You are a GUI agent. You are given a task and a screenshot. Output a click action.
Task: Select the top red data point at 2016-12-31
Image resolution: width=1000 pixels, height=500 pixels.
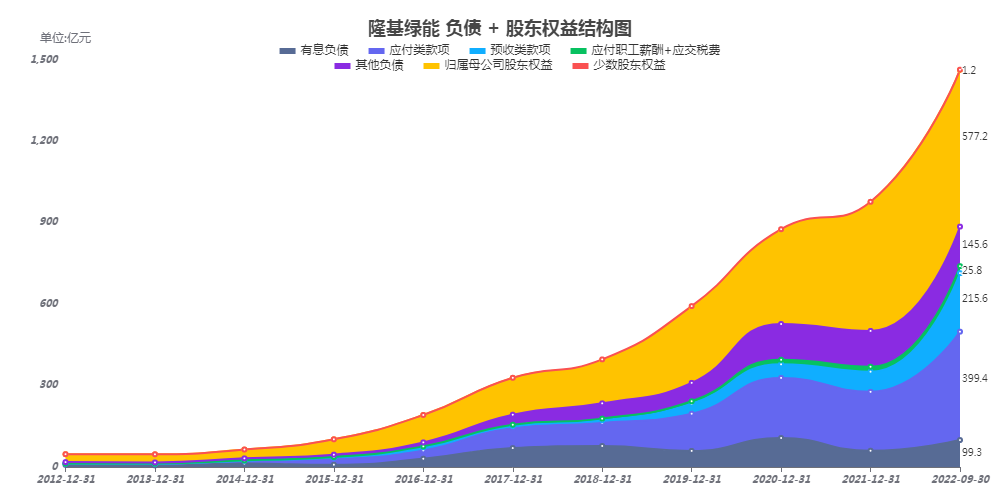(x=423, y=415)
